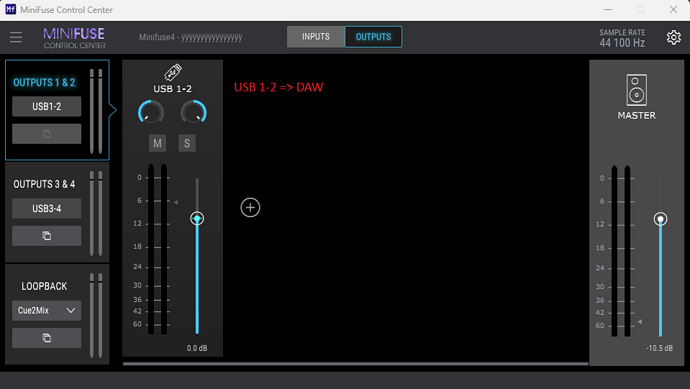Open the hamburger menu

pyautogui.click(x=16, y=37)
